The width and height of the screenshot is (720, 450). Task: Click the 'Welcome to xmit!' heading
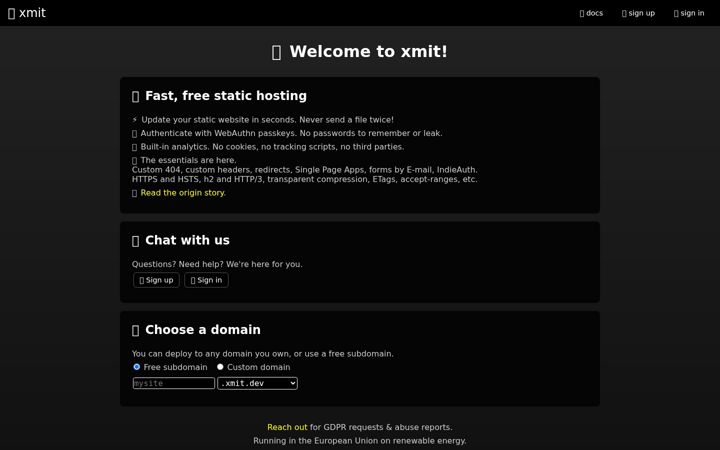[360, 51]
